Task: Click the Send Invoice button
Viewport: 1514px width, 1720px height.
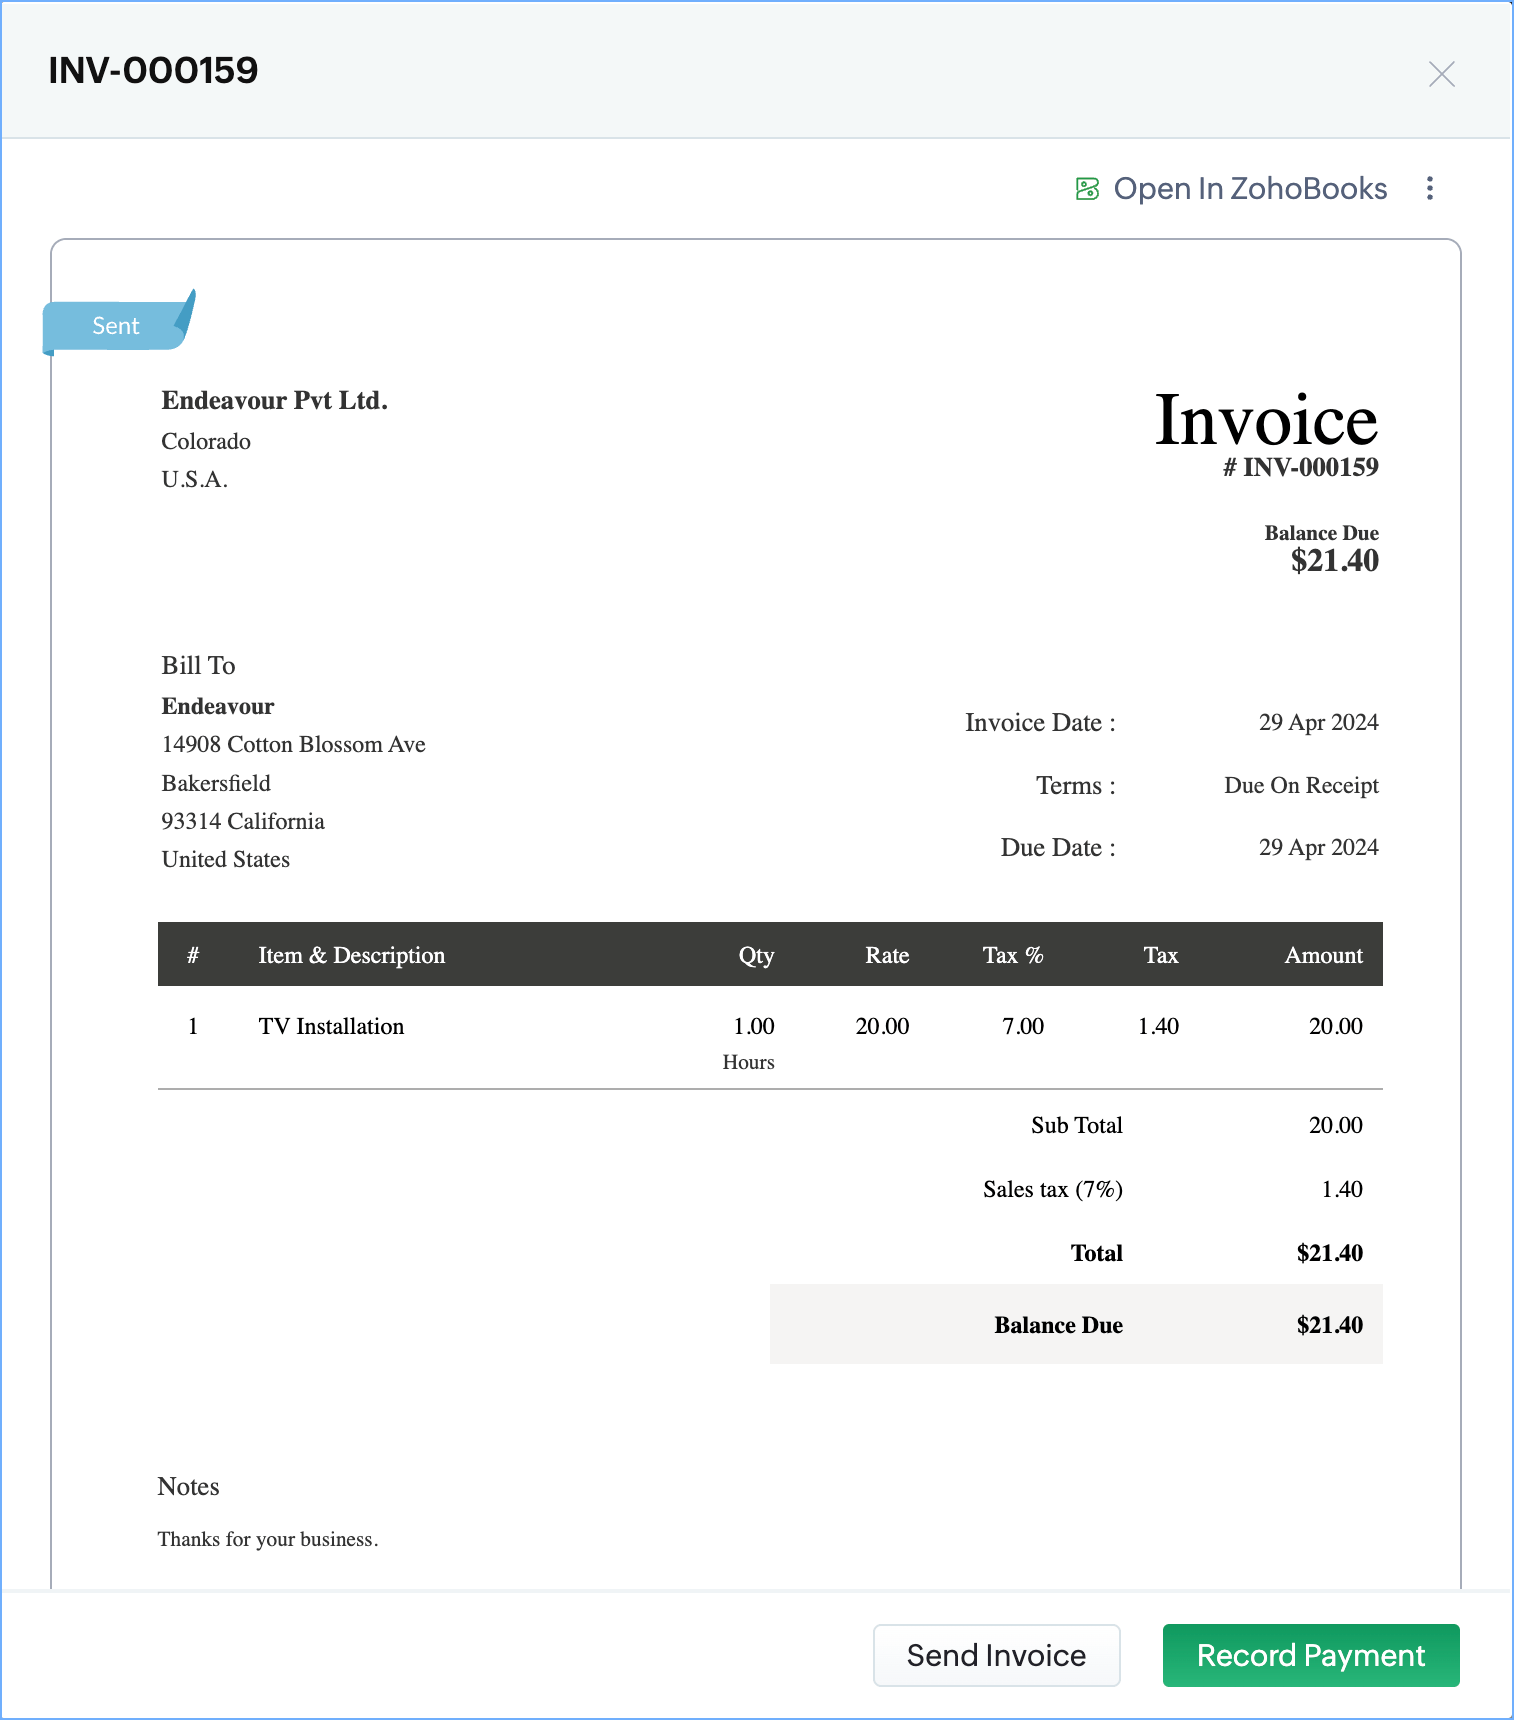Action: point(996,1655)
